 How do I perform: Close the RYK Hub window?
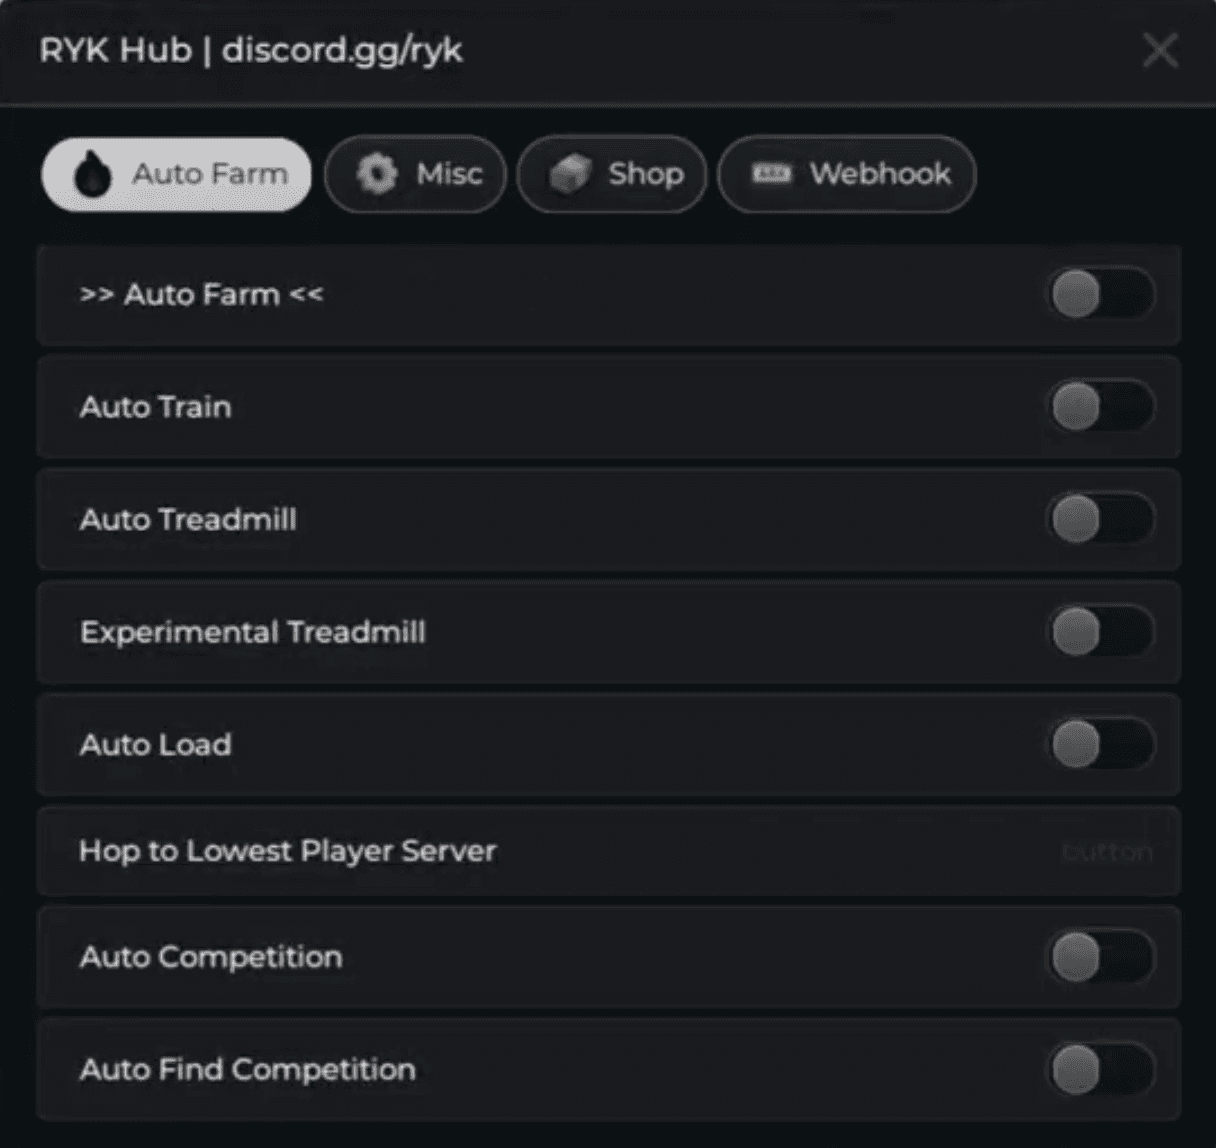coord(1160,50)
